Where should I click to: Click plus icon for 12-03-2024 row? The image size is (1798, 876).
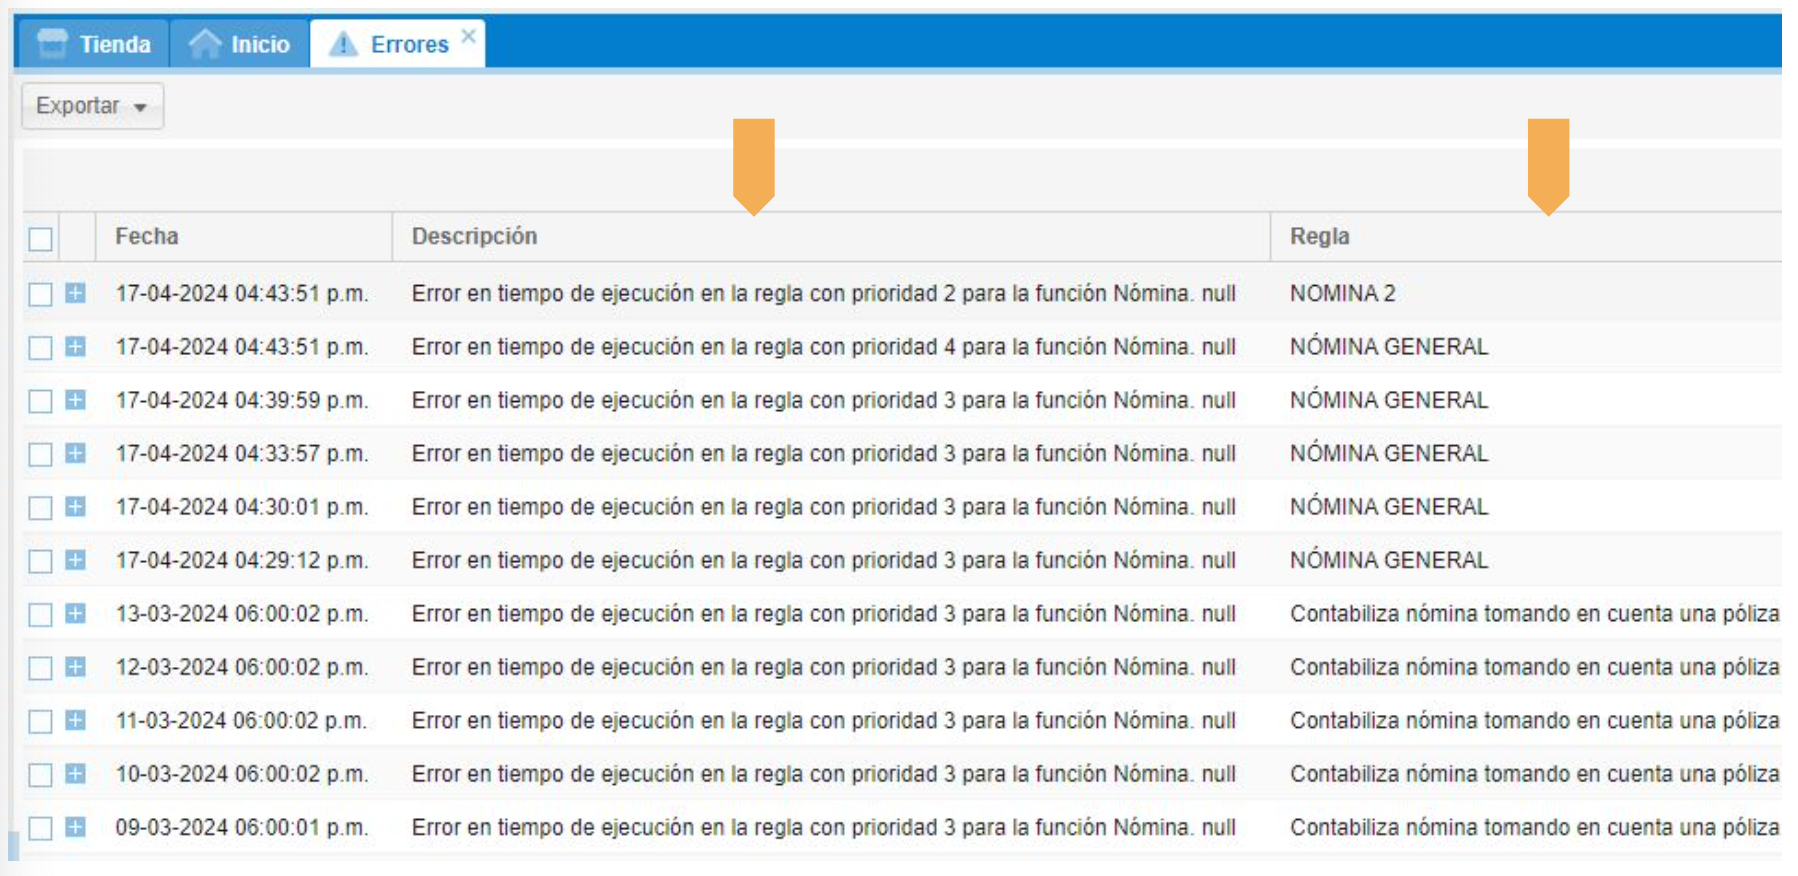[75, 667]
